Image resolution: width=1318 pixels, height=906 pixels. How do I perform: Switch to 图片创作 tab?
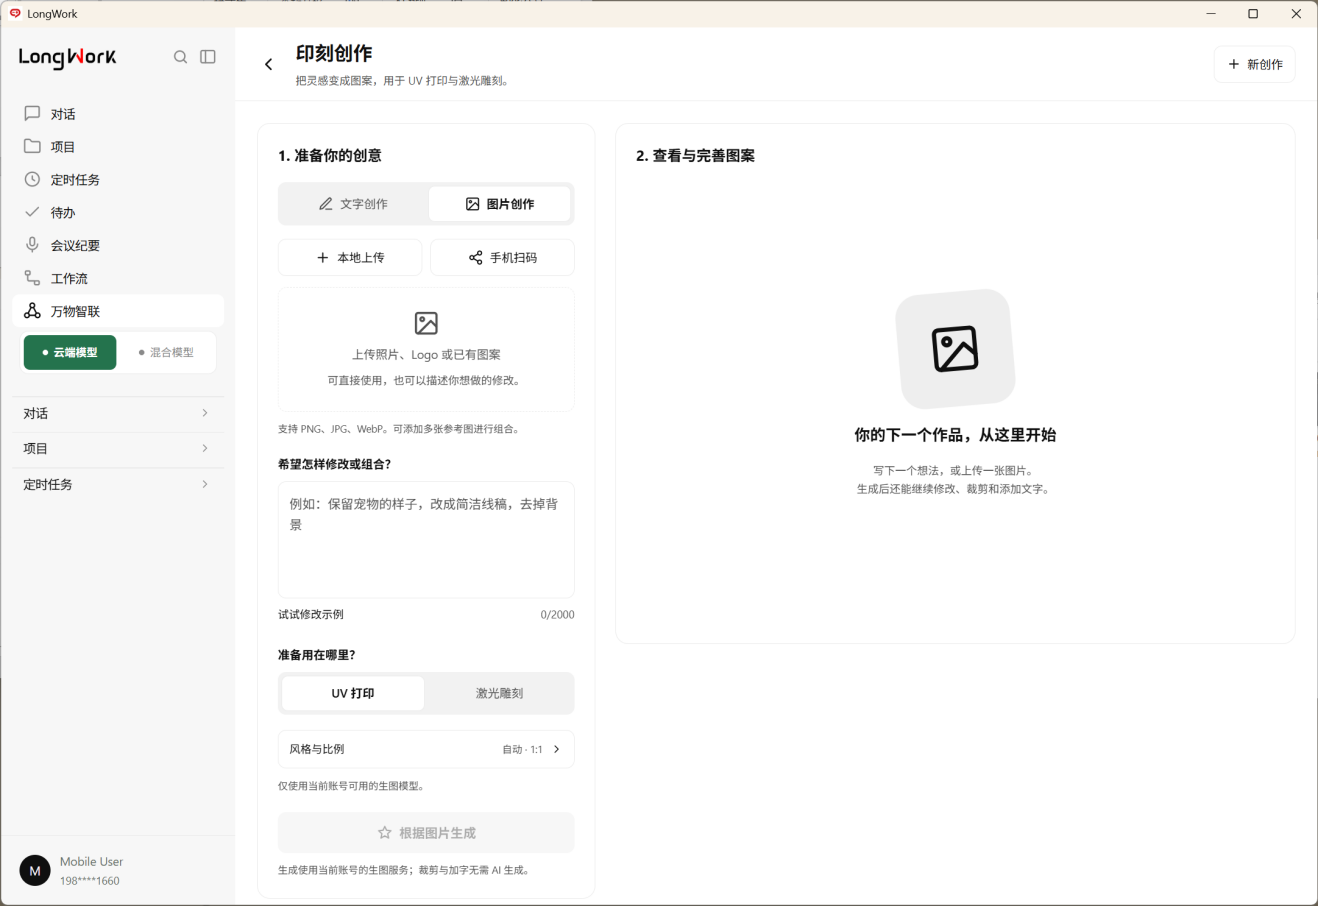click(500, 204)
